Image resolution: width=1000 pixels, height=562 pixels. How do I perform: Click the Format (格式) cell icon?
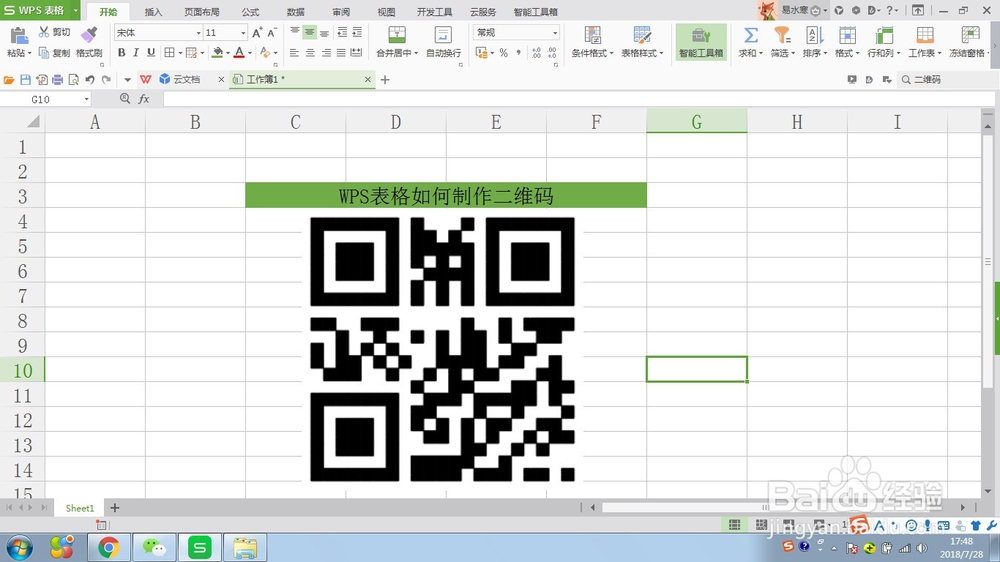(847, 35)
